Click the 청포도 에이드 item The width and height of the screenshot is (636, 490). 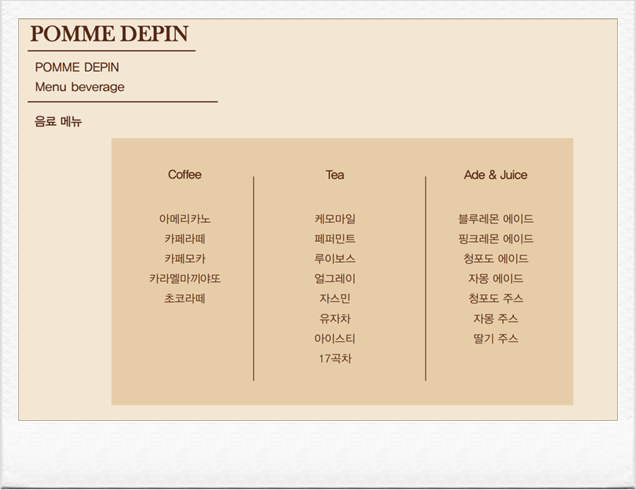click(x=496, y=259)
